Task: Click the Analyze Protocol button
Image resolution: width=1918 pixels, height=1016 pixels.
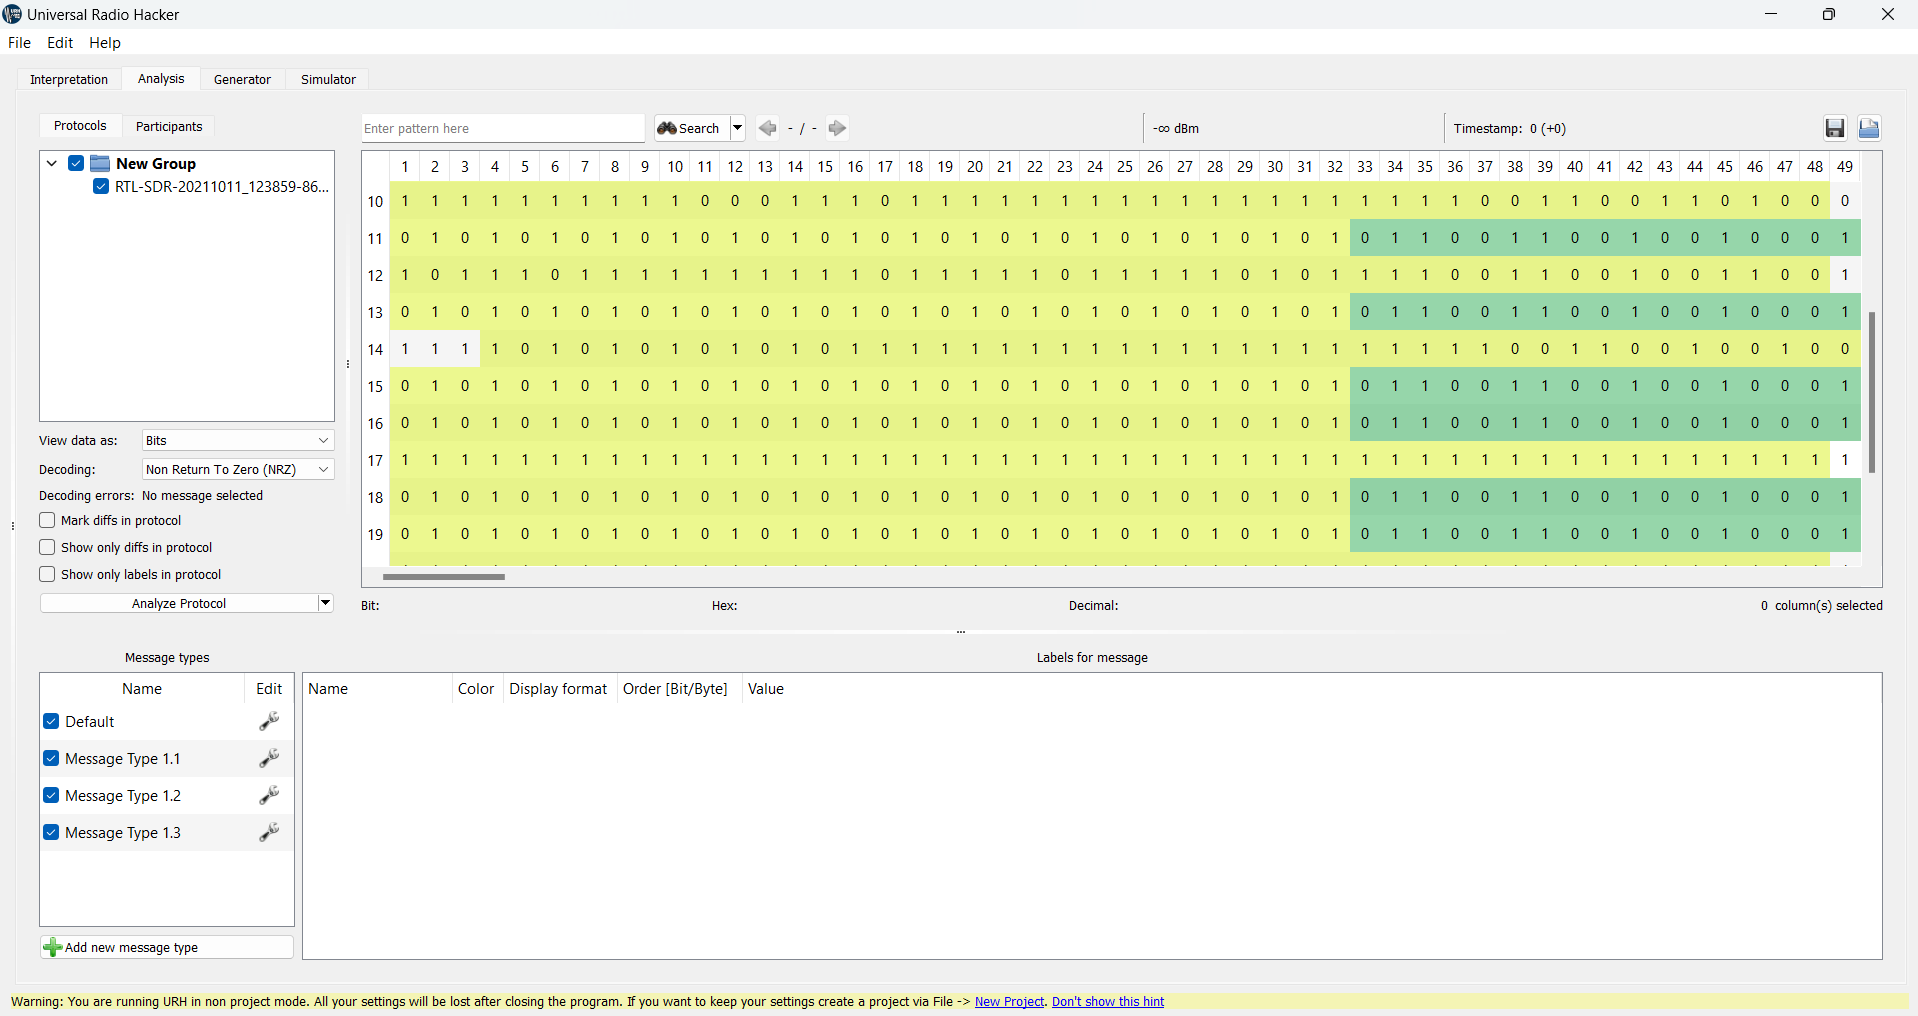Action: pos(178,603)
